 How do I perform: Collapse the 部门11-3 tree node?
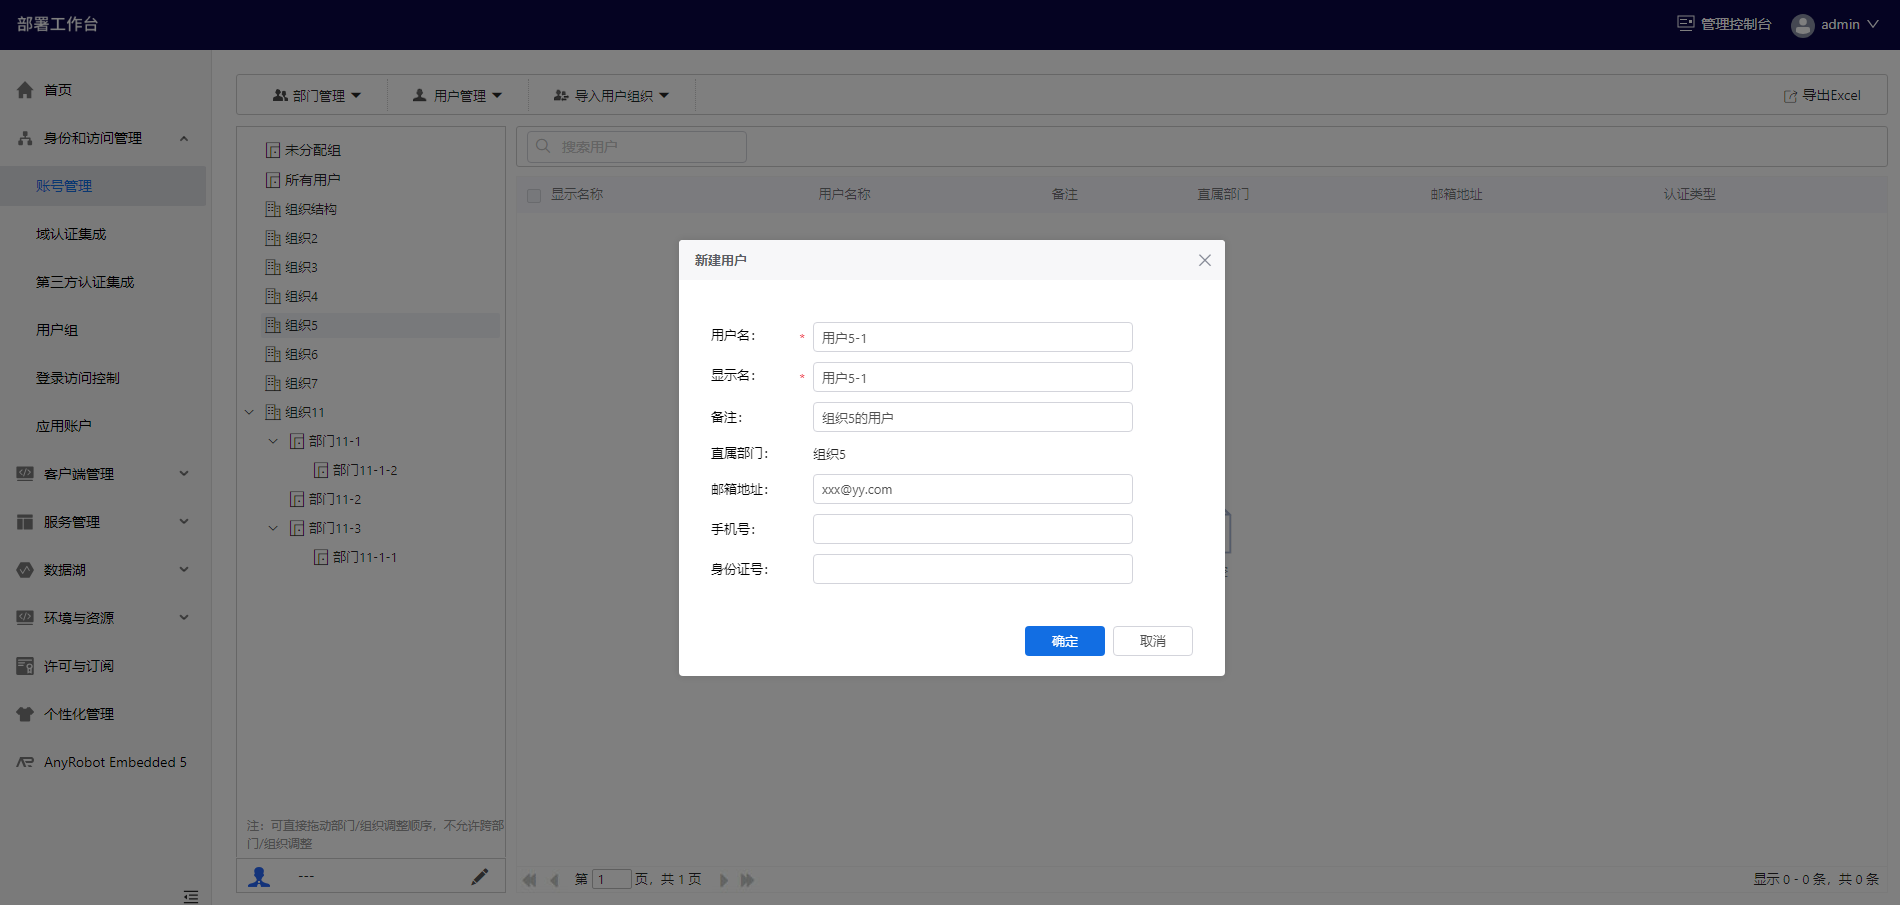point(273,528)
